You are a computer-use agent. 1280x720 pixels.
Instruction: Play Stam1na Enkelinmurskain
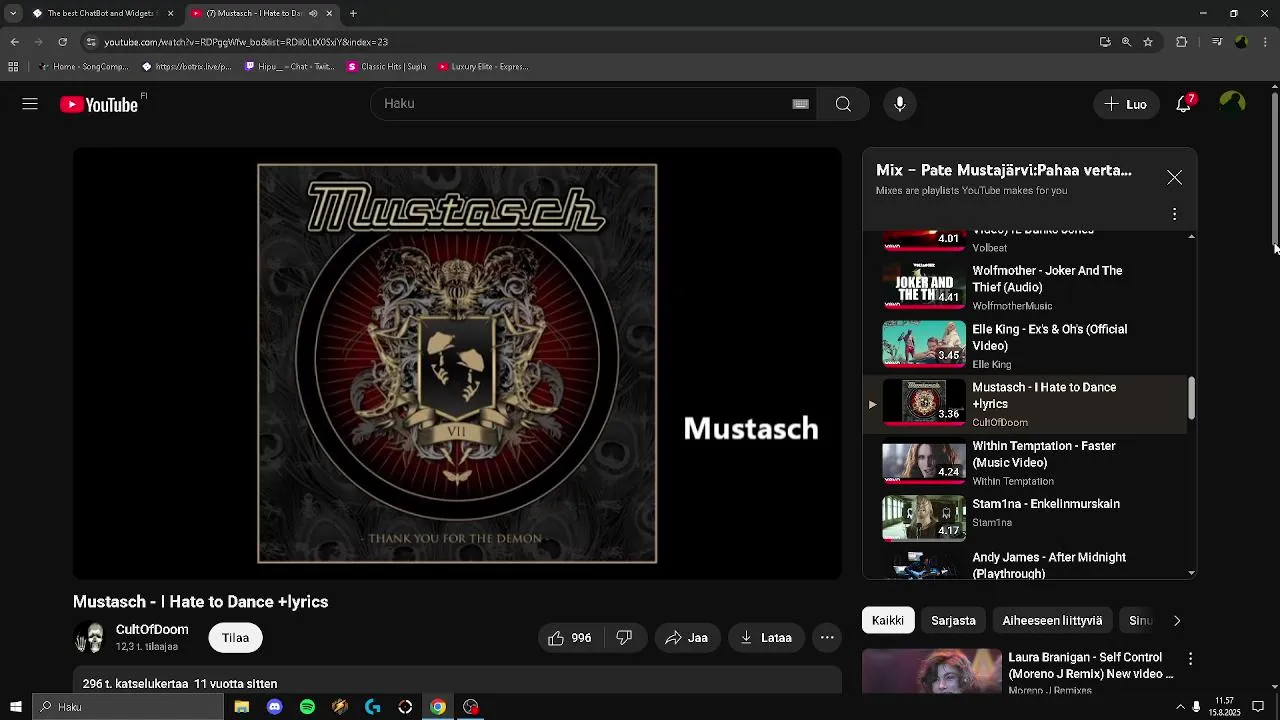coord(1024,521)
